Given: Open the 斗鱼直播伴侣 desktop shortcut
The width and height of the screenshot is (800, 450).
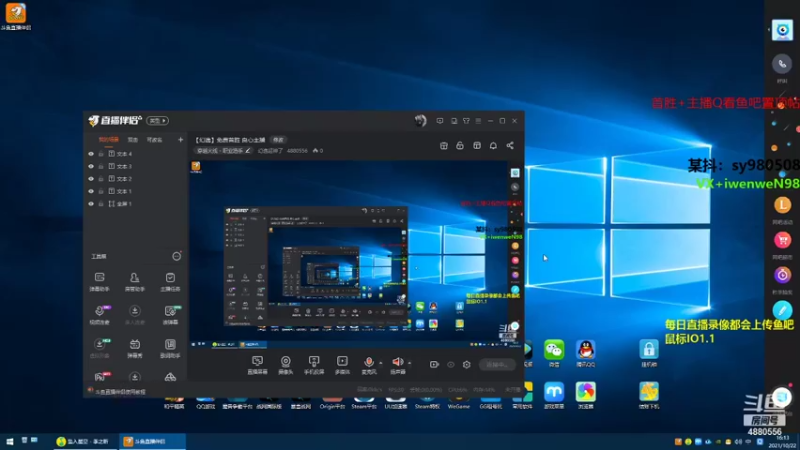Looking at the screenshot, I should pos(16,16).
